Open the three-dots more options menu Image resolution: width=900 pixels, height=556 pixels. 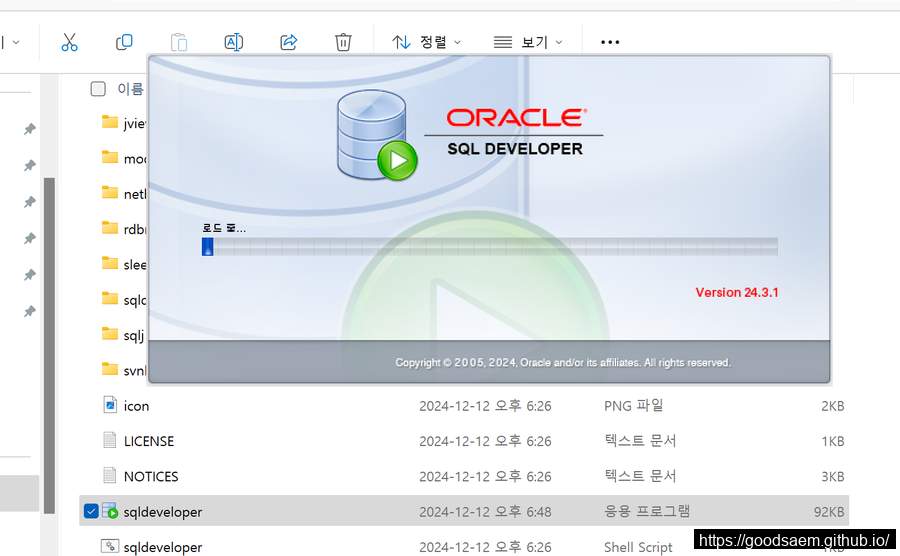pos(610,42)
